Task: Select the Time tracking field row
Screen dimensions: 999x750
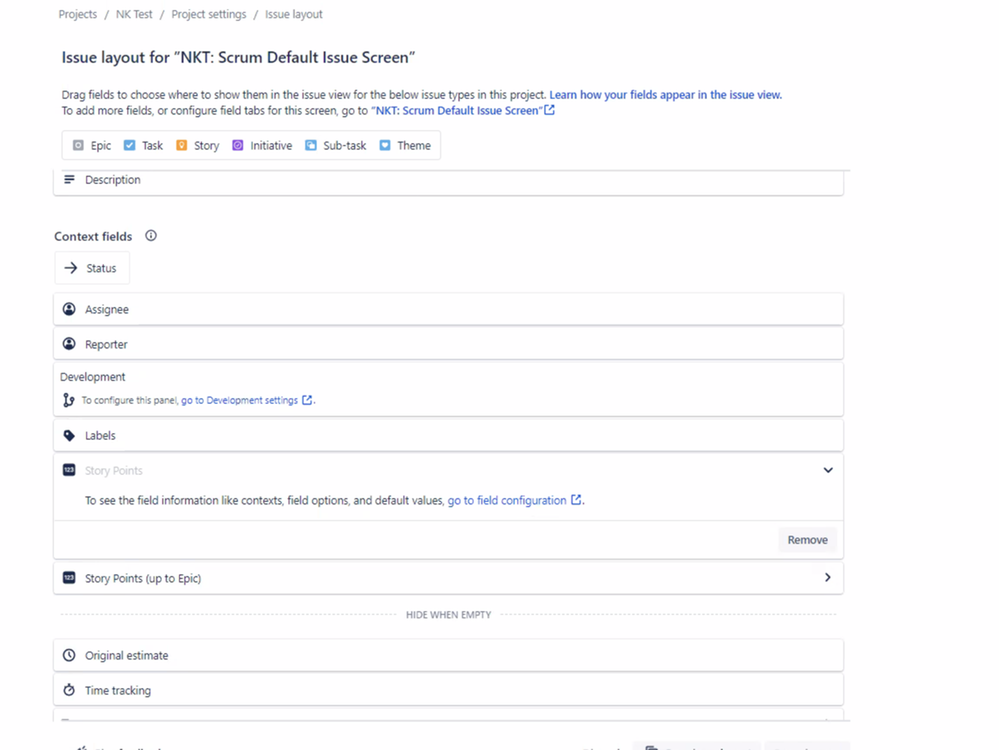Action: 449,690
